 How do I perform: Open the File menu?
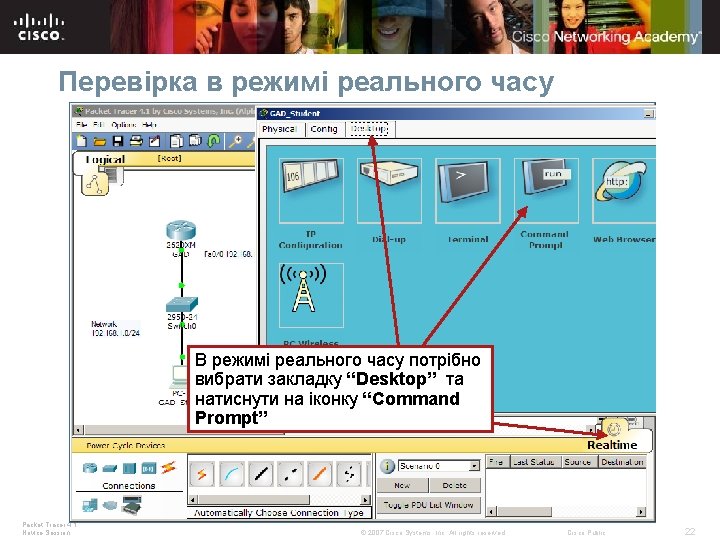point(82,124)
